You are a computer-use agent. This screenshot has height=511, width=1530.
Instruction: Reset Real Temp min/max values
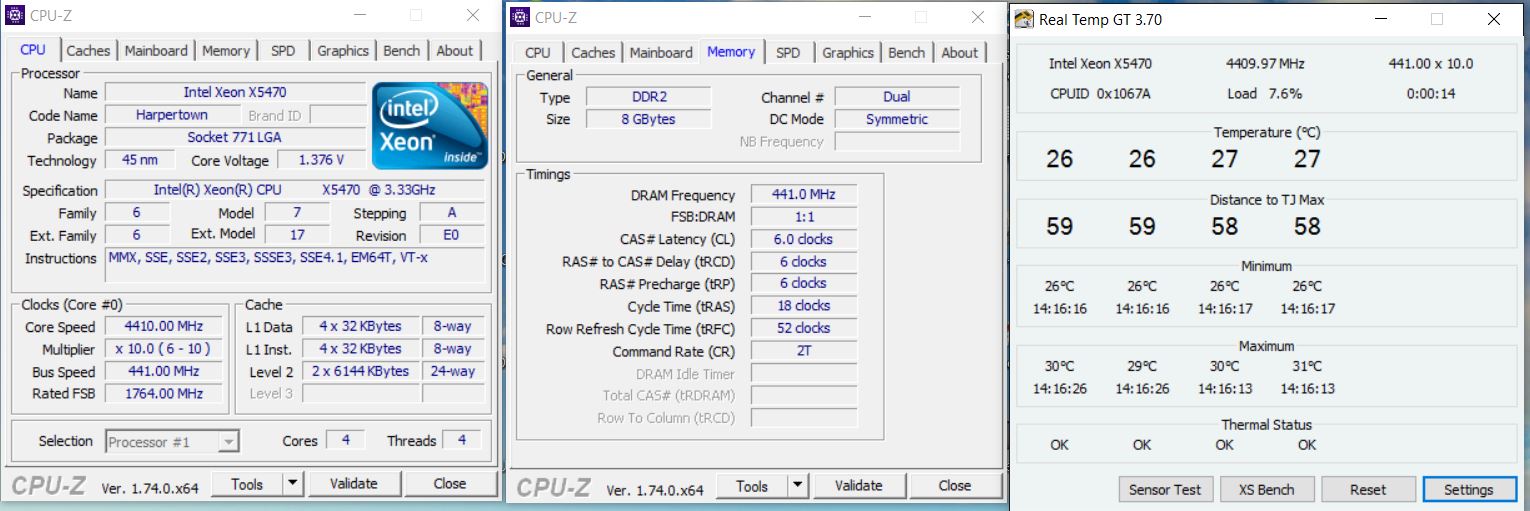[1368, 489]
